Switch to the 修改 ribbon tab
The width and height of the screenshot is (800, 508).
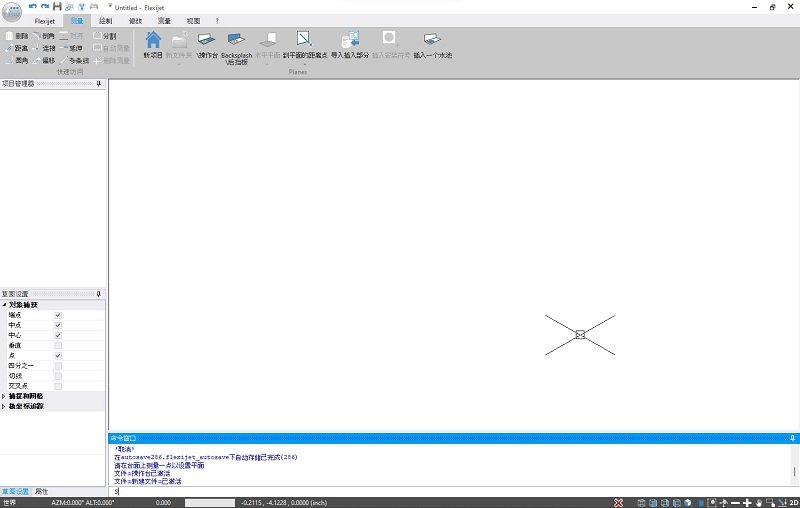(135, 21)
